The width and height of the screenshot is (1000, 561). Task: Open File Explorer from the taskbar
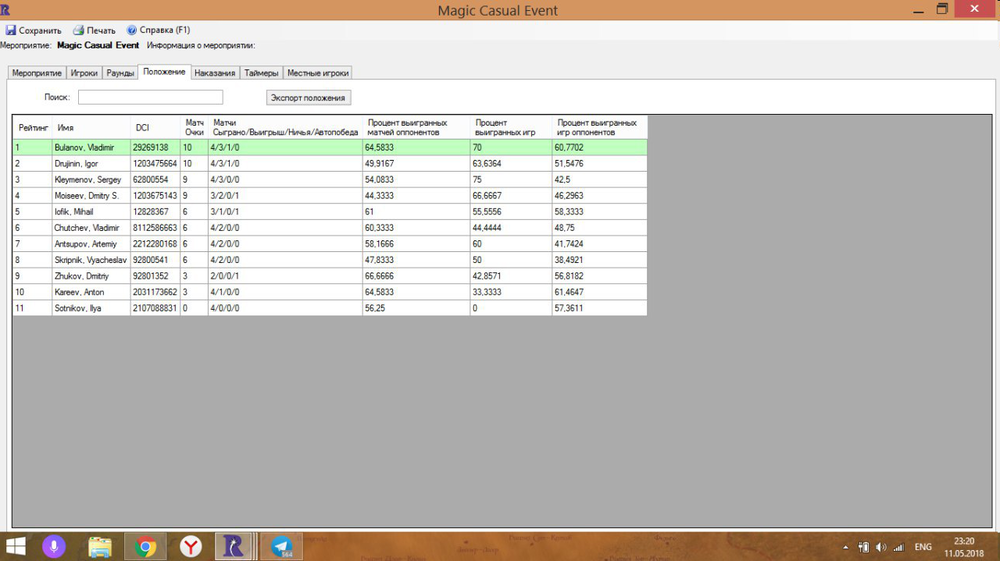click(99, 546)
